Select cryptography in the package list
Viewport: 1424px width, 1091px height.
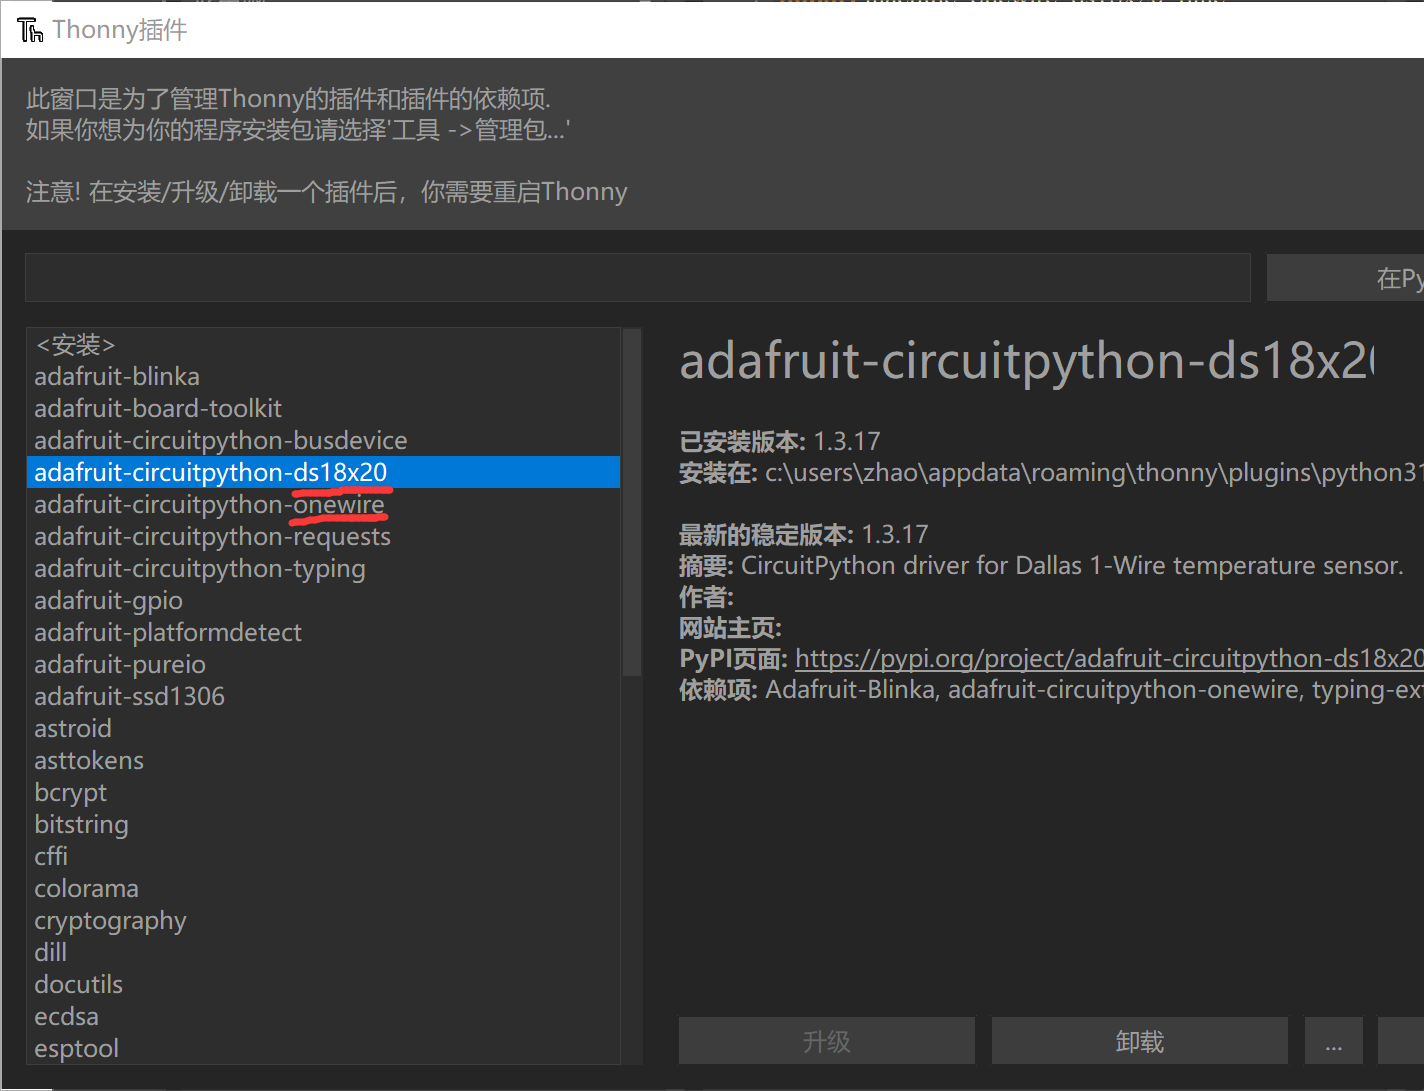pos(324,920)
